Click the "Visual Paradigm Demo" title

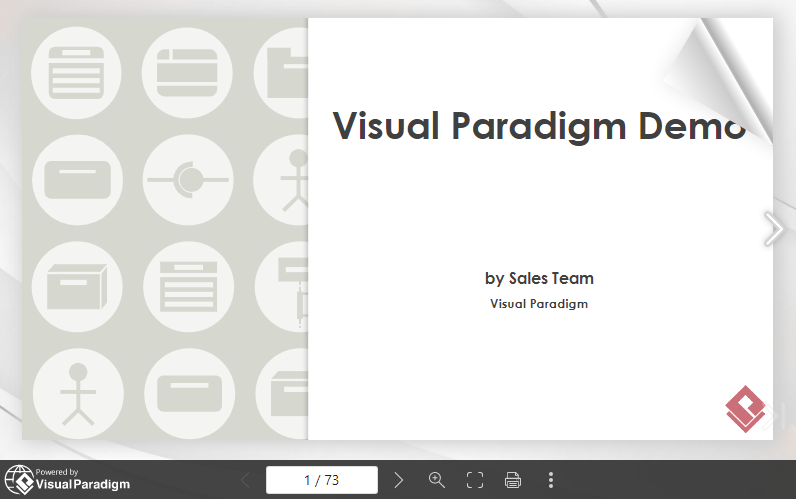[x=540, y=127]
